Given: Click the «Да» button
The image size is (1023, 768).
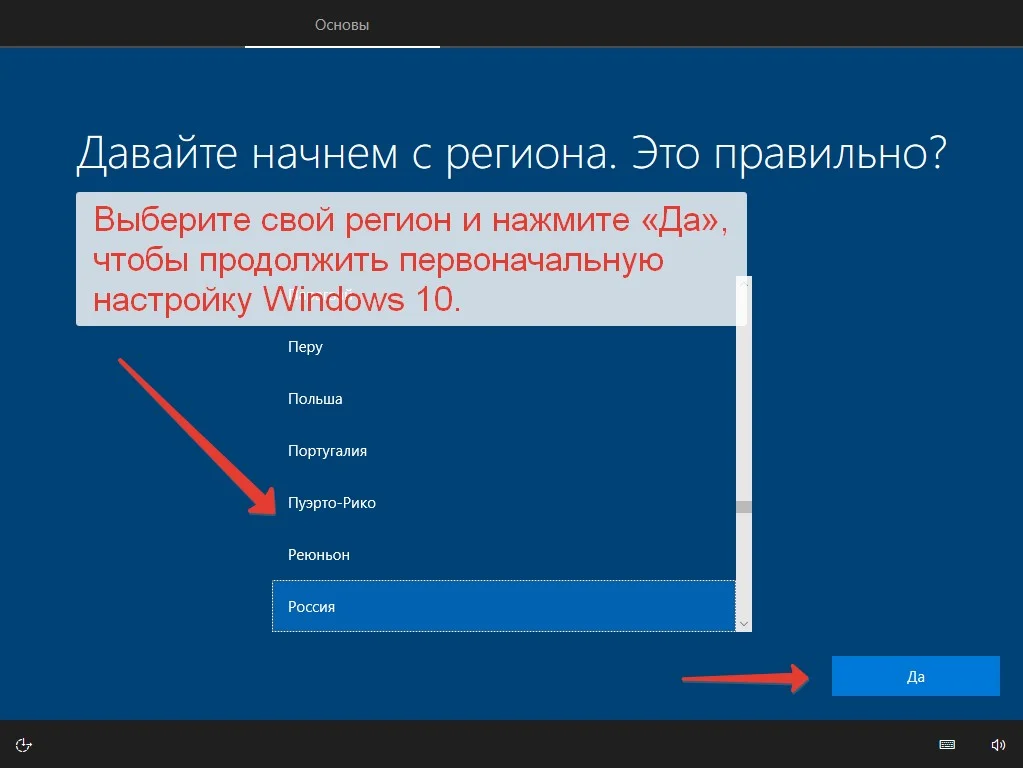Looking at the screenshot, I should pyautogui.click(x=915, y=676).
